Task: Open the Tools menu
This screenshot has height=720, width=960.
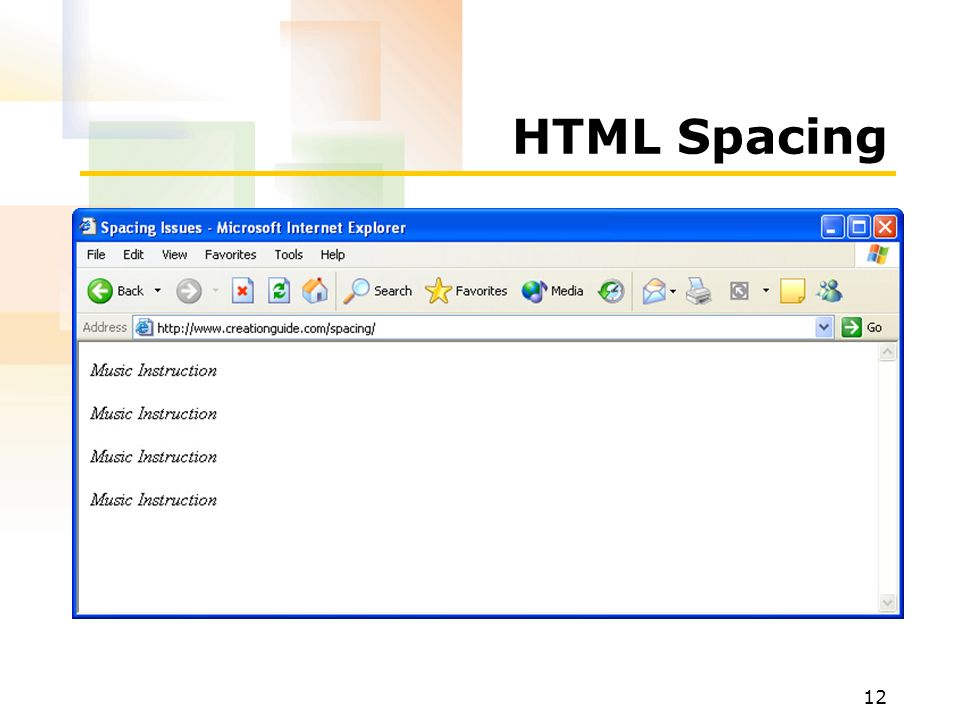Action: 288,255
